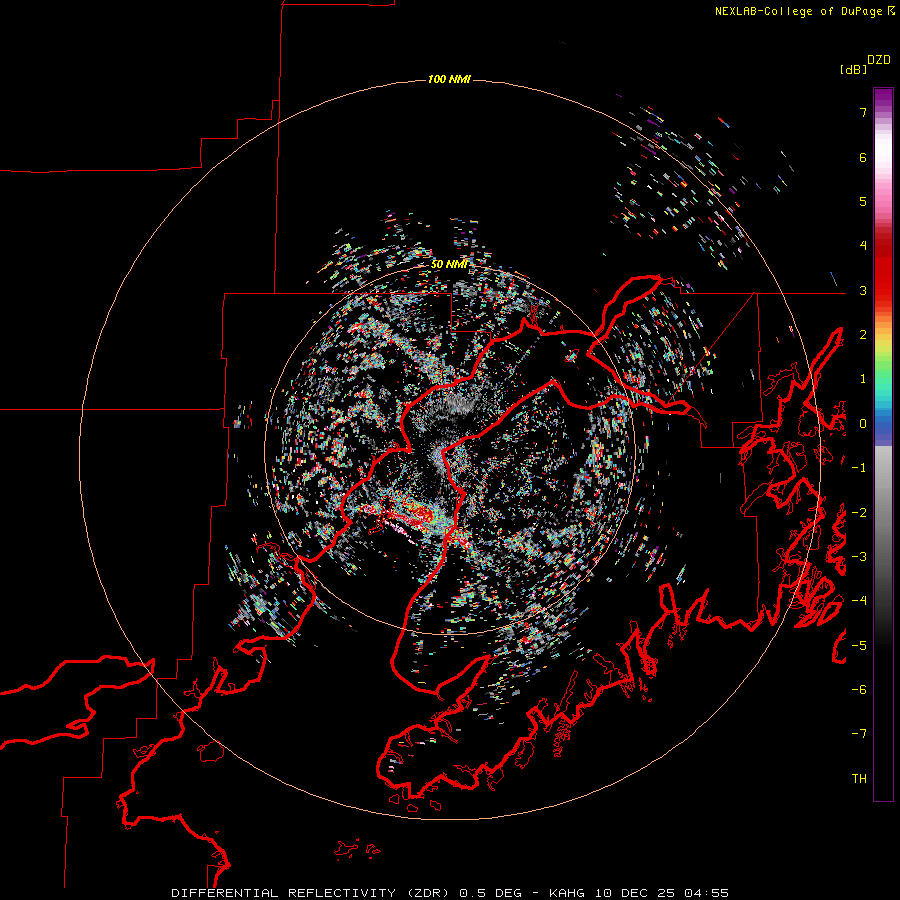Click the [dB] unit label
The width and height of the screenshot is (900, 900).
(x=853, y=69)
